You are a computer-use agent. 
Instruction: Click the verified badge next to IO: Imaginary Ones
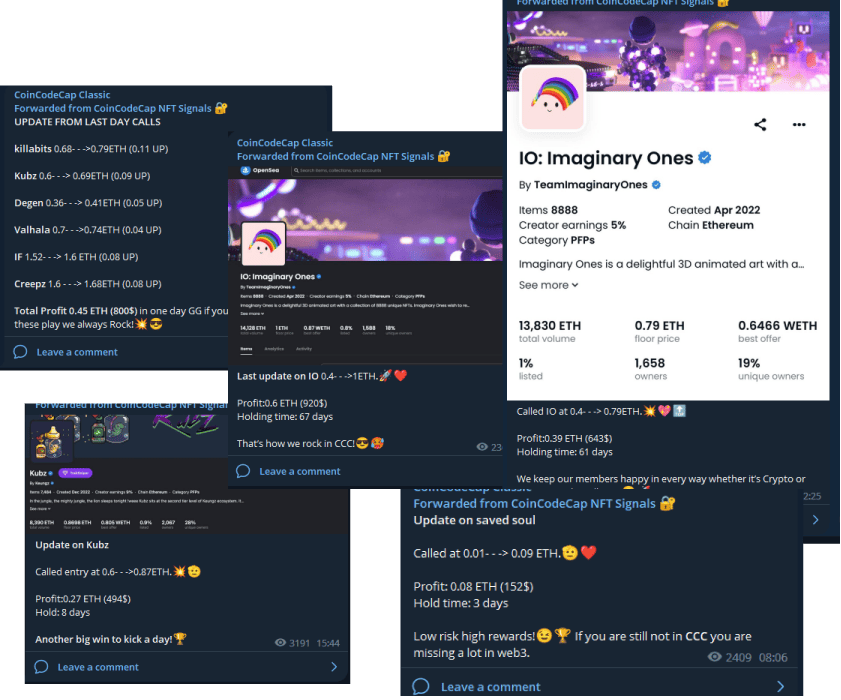[x=705, y=157]
